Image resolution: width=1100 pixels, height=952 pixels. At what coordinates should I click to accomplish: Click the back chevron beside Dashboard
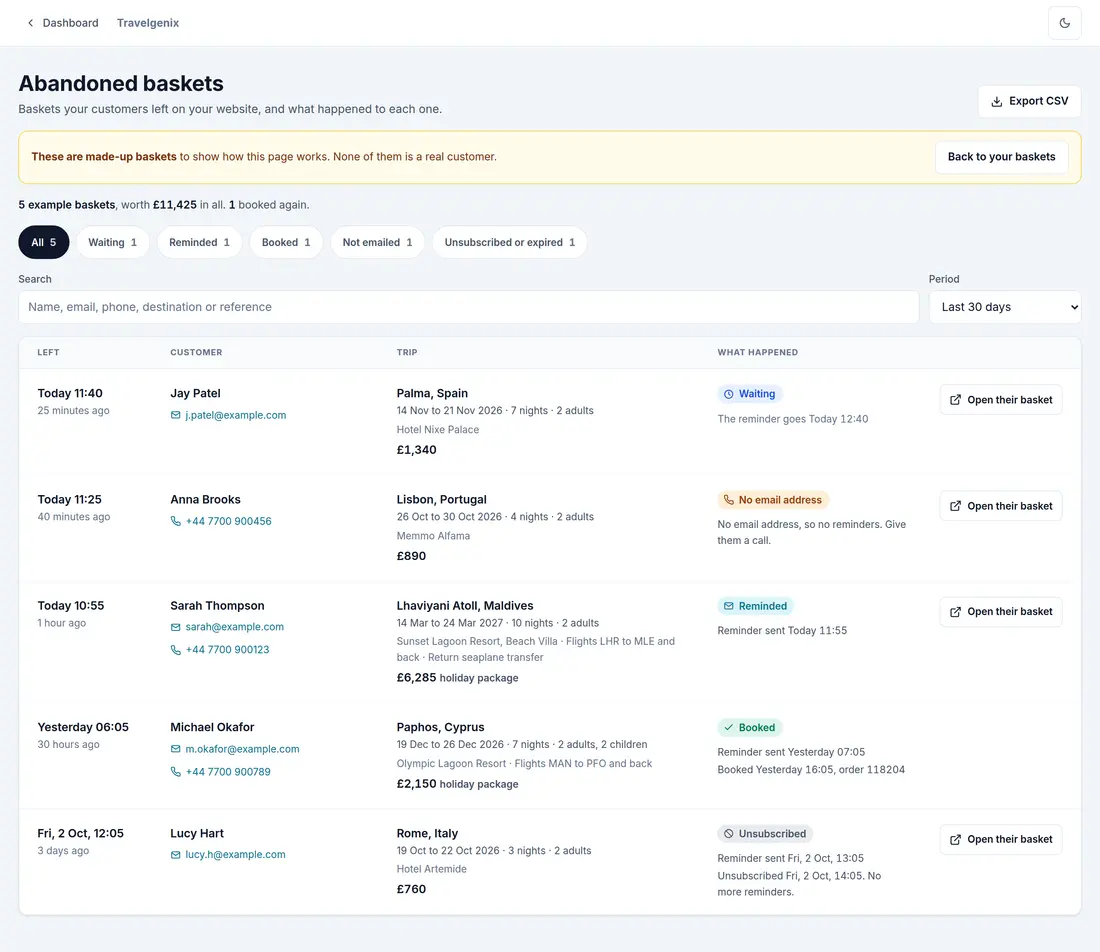pyautogui.click(x=30, y=23)
